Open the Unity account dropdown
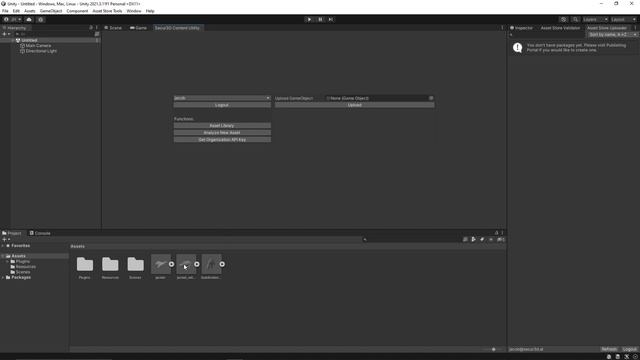The width and height of the screenshot is (640, 360). tap(12, 19)
